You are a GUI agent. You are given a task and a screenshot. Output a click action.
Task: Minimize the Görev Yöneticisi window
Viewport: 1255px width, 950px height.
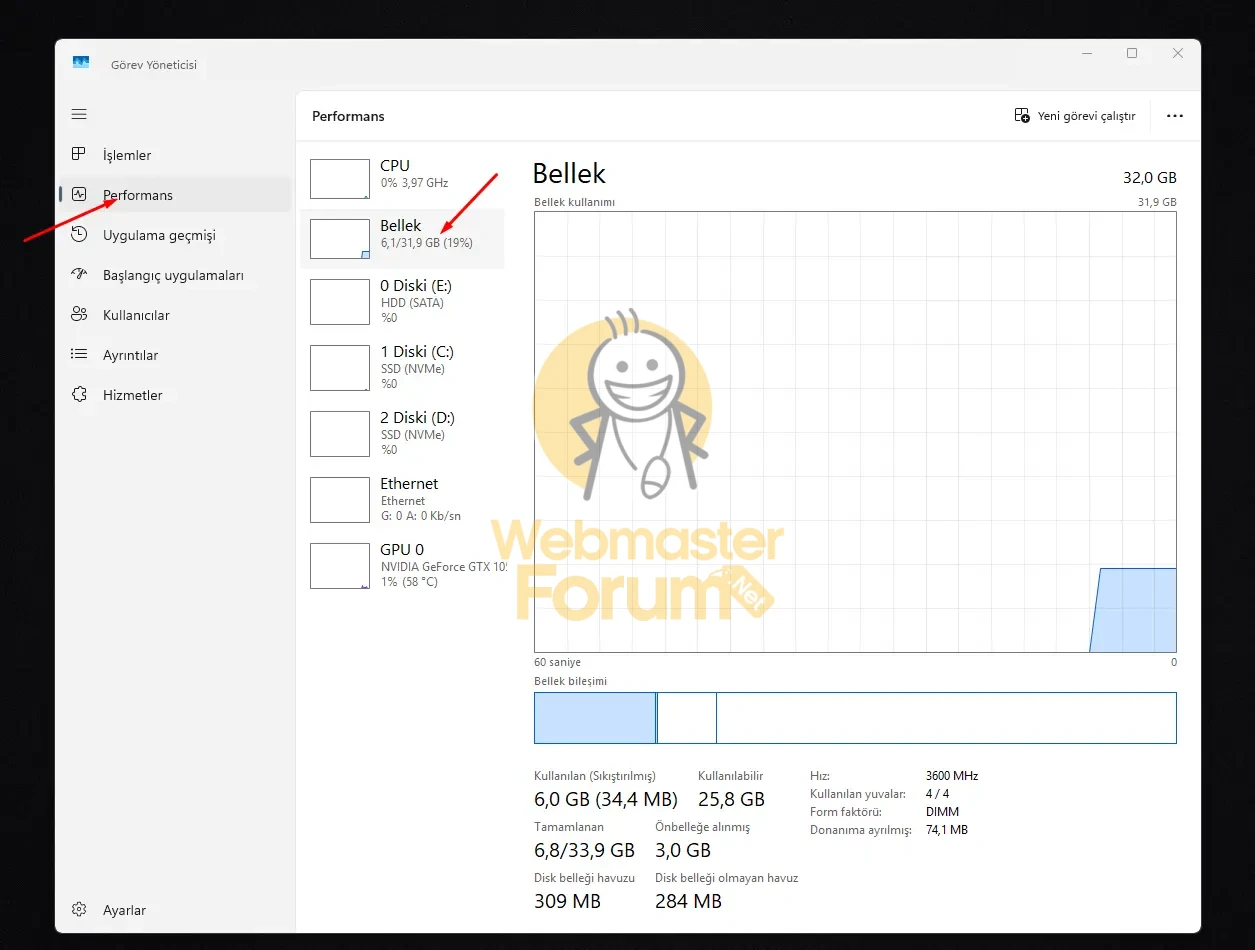[1086, 53]
